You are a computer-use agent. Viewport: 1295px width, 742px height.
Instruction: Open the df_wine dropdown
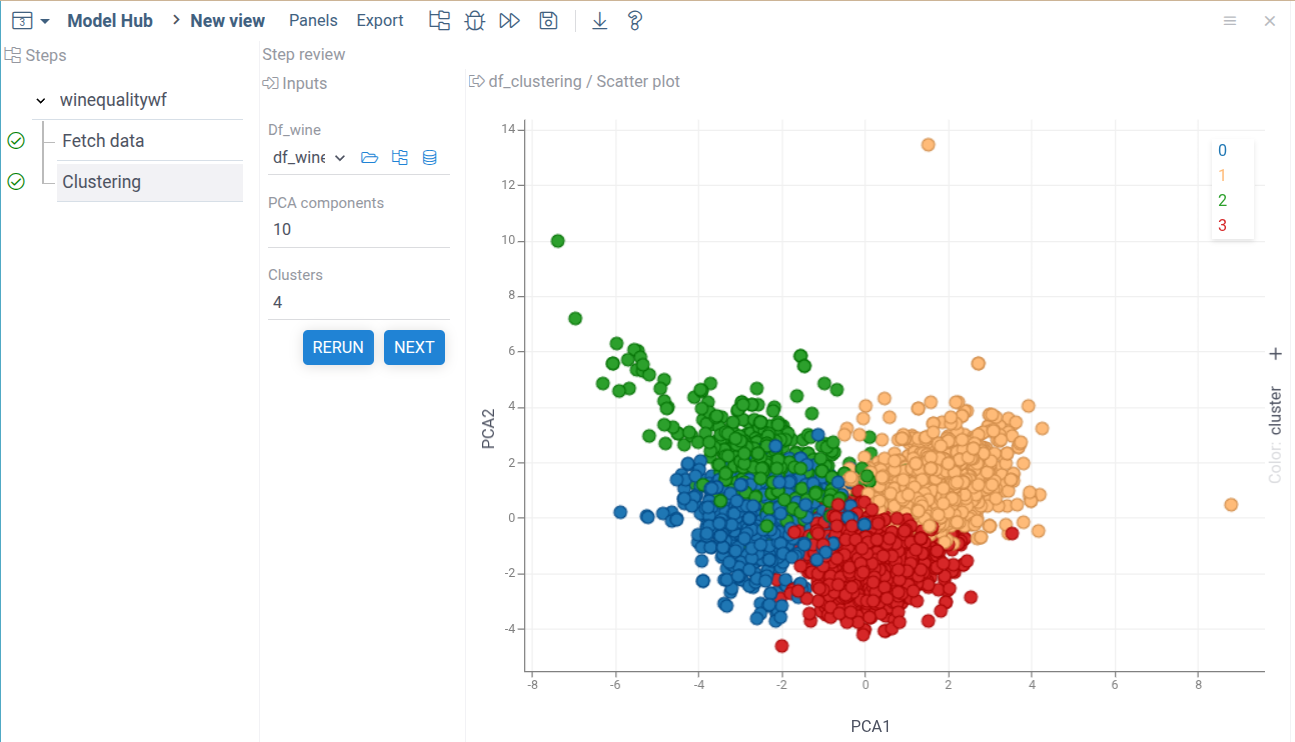tap(309, 157)
